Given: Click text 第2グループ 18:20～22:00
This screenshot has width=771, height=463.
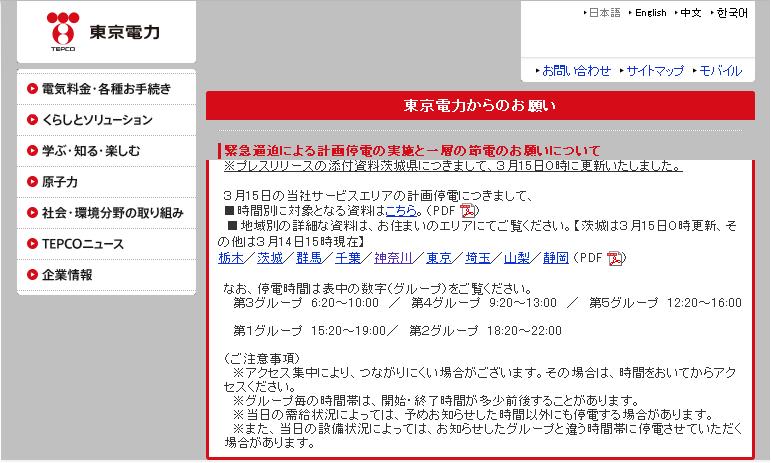Looking at the screenshot, I should coord(485,330).
